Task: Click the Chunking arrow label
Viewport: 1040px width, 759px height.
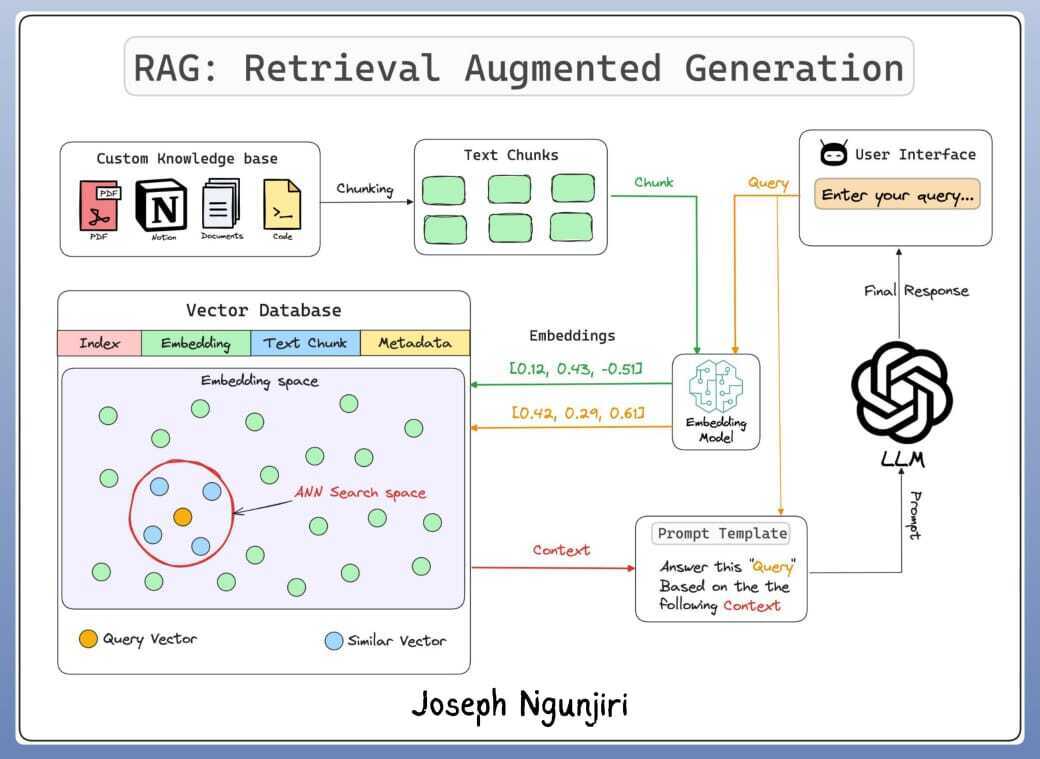Action: 363,188
